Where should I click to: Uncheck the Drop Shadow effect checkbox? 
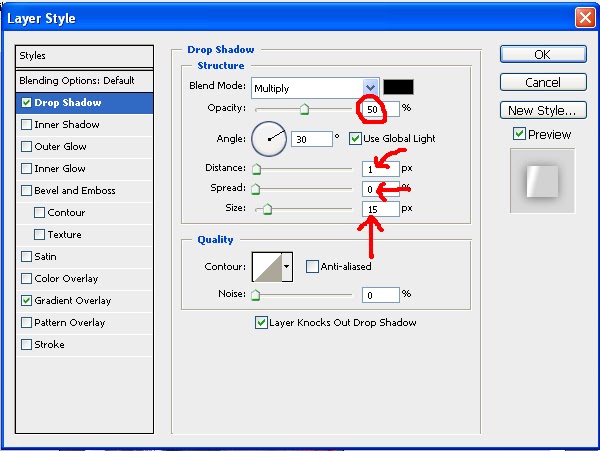pyautogui.click(x=26, y=103)
